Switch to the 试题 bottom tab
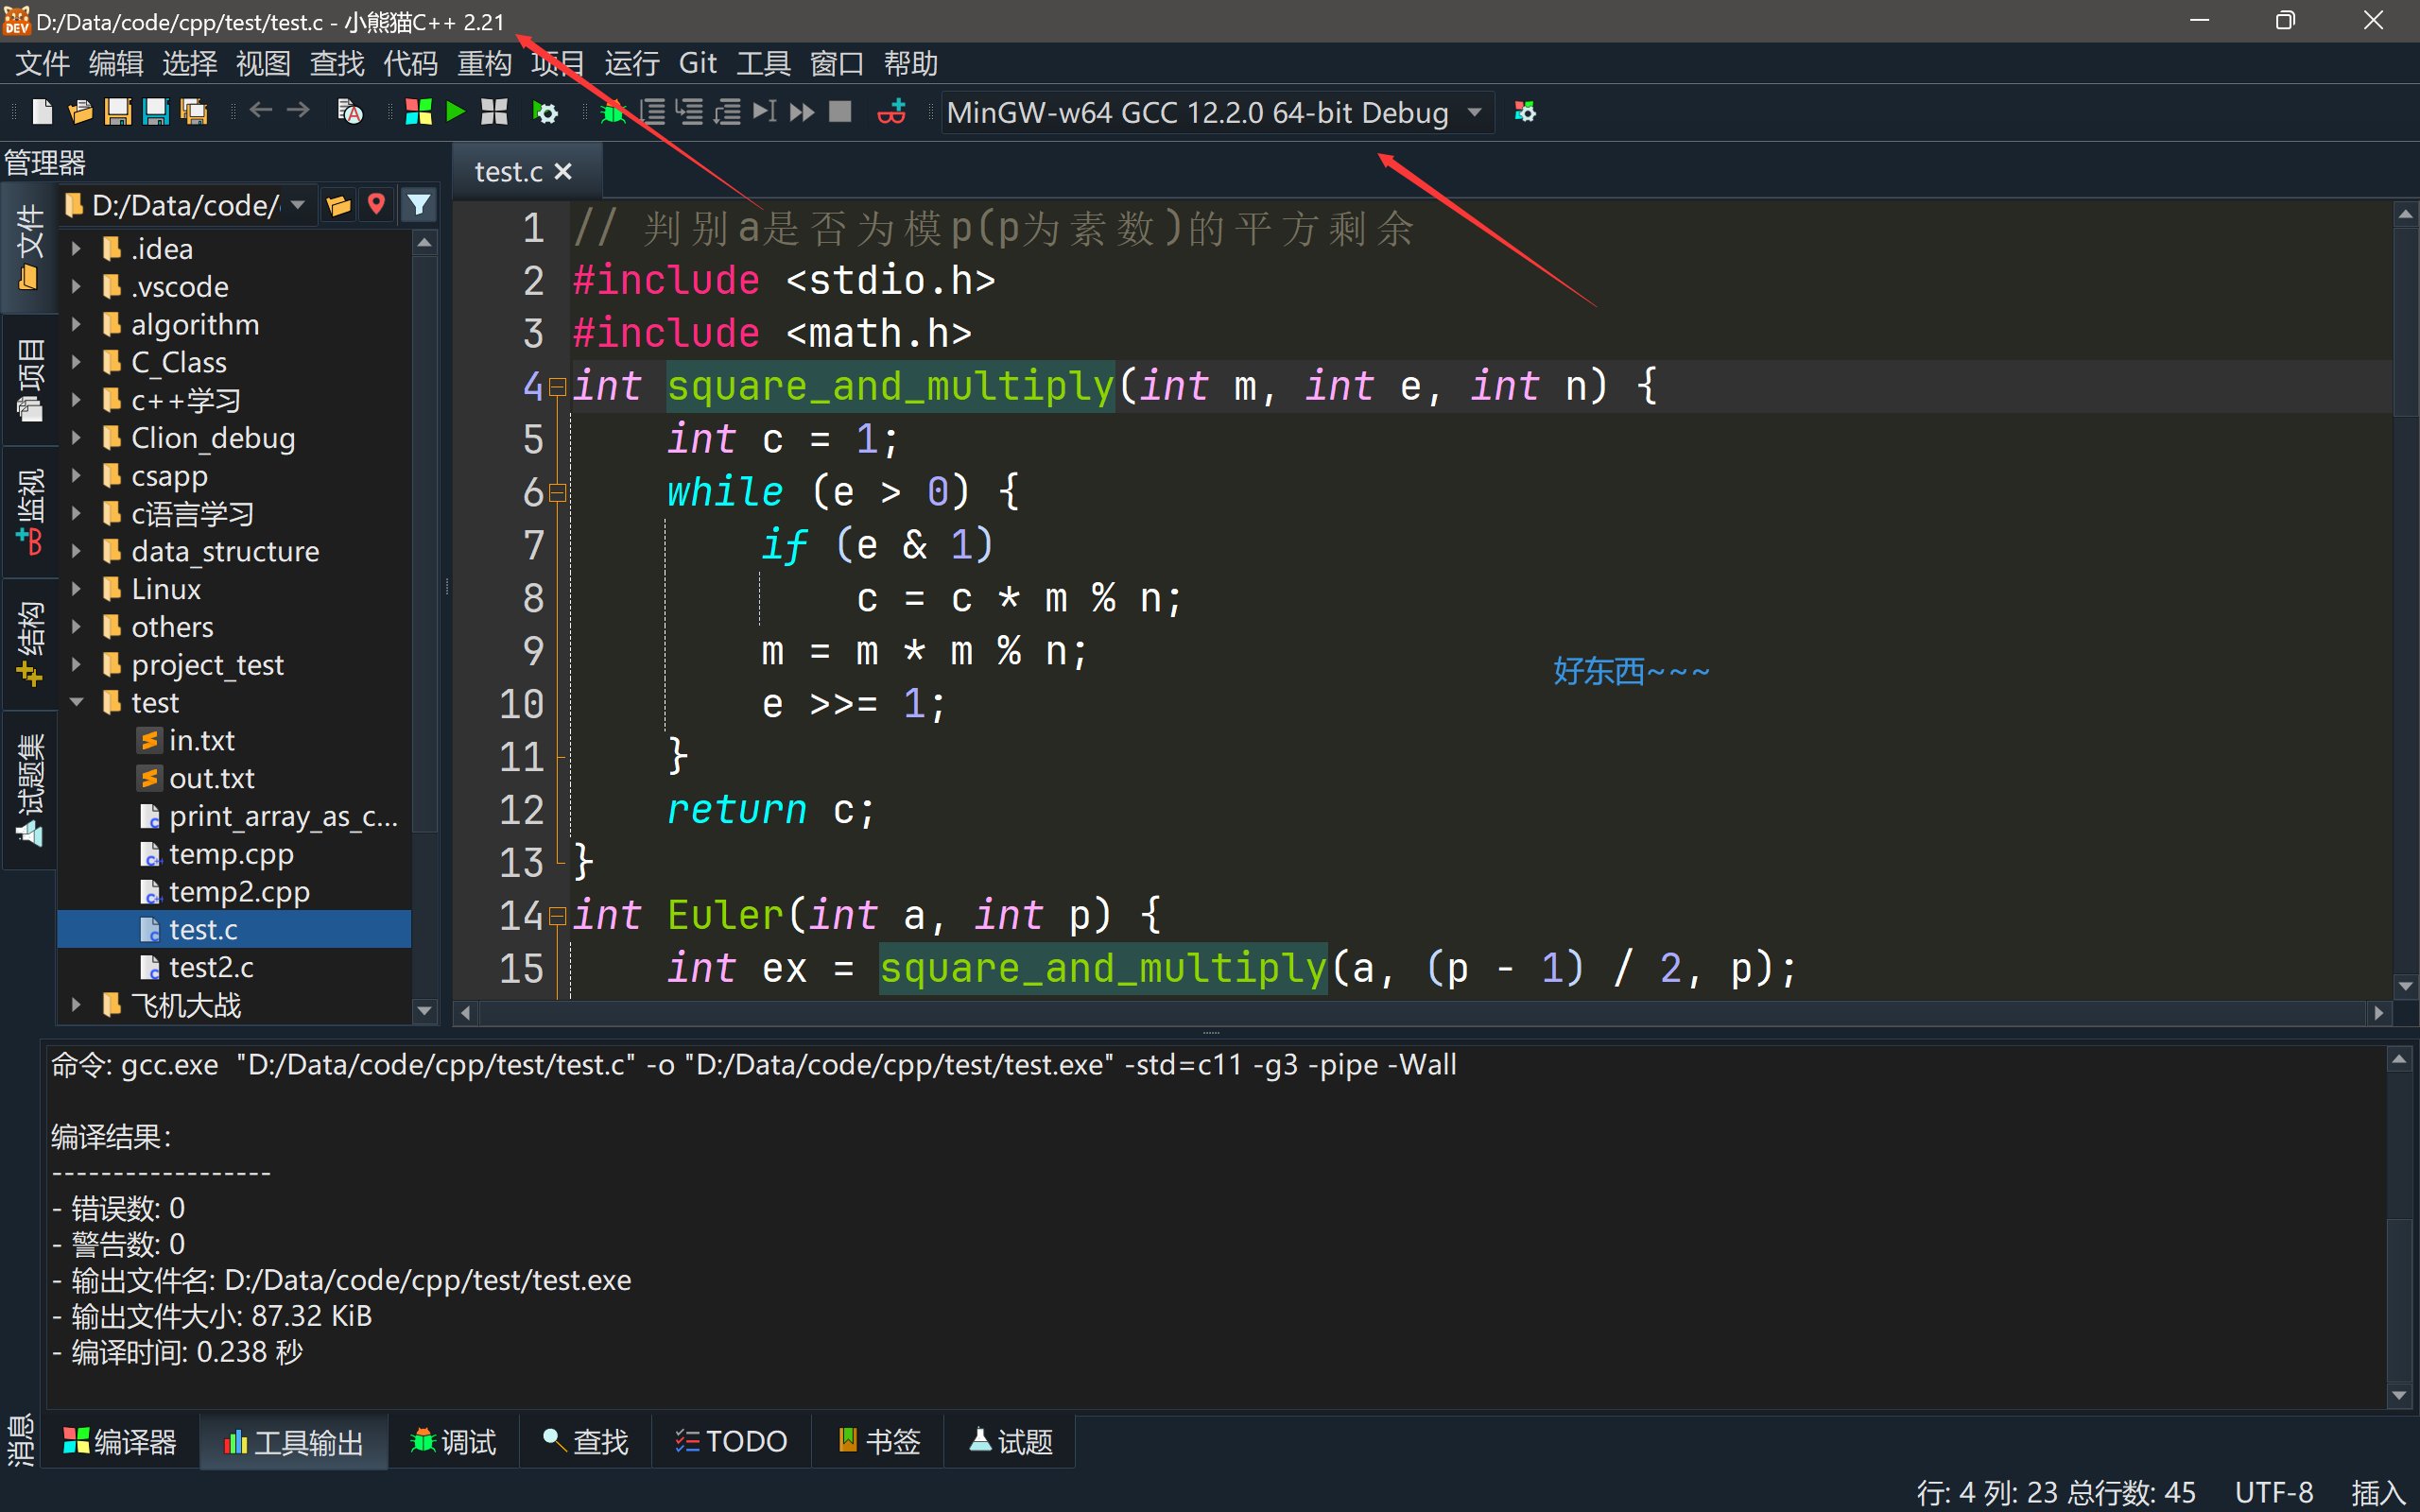This screenshot has height=1512, width=2420. [x=1010, y=1441]
